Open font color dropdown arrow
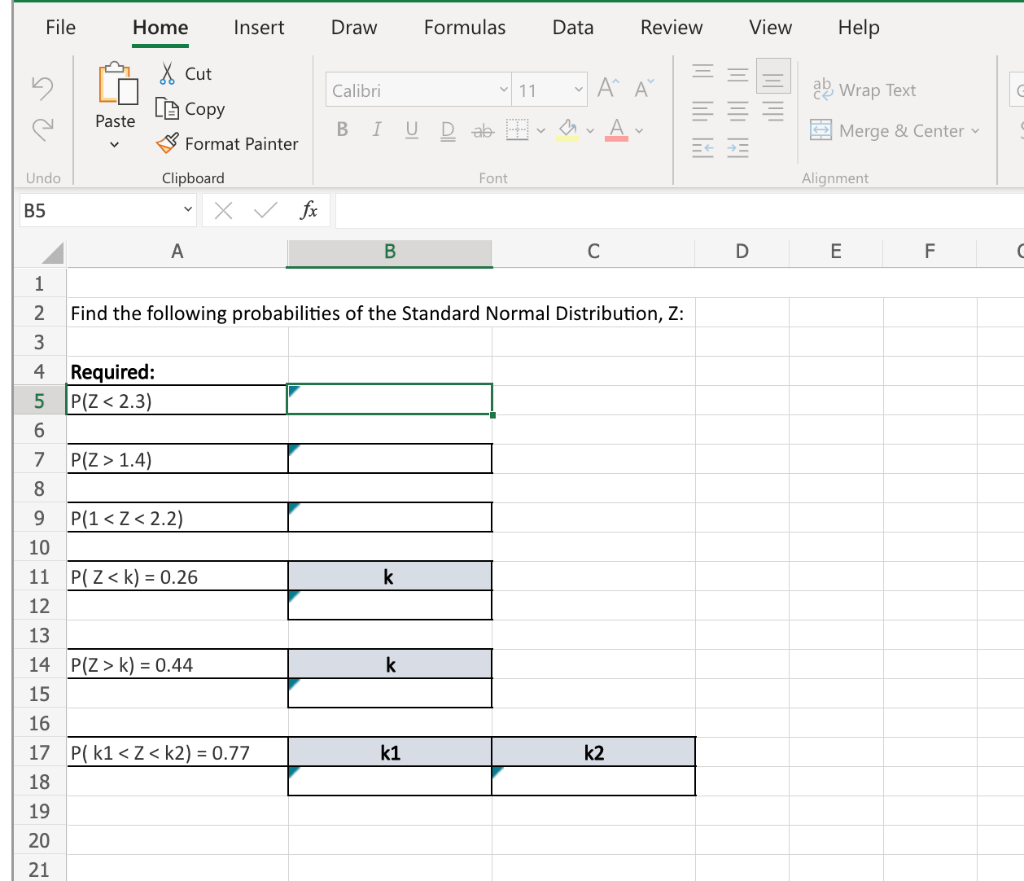1024x881 pixels. pyautogui.click(x=639, y=131)
